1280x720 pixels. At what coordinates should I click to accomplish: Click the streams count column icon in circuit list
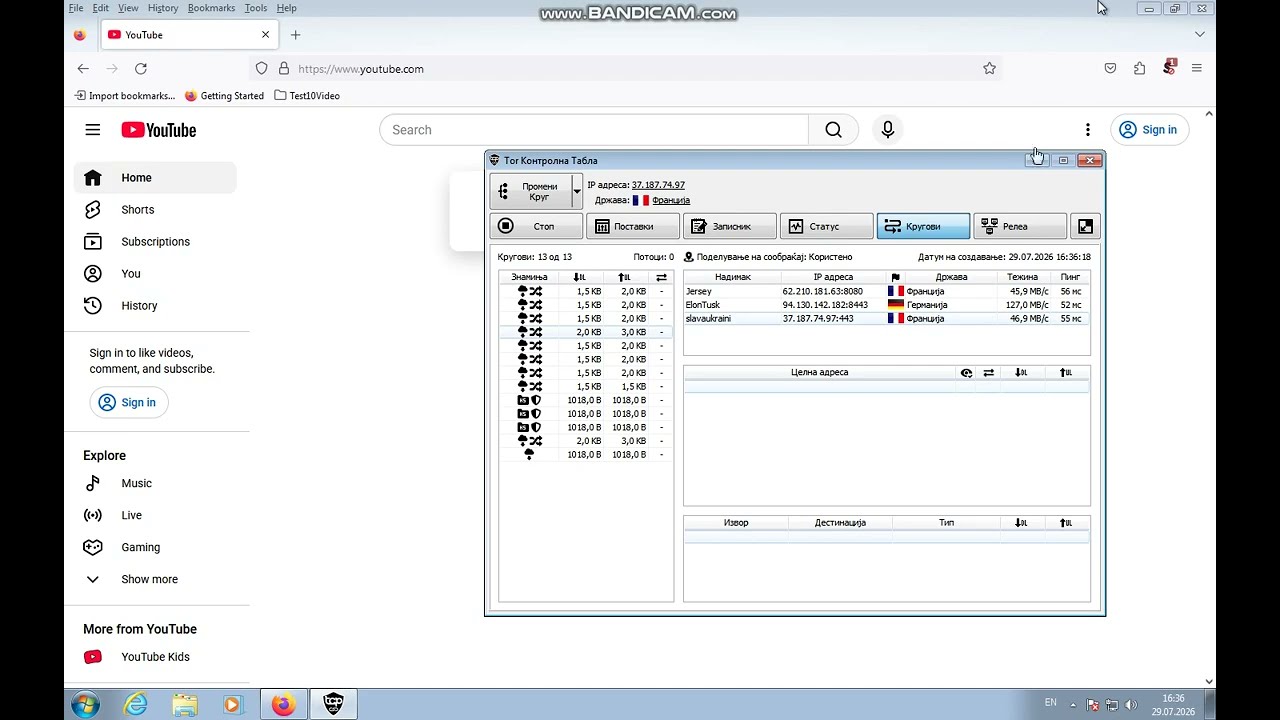click(661, 277)
